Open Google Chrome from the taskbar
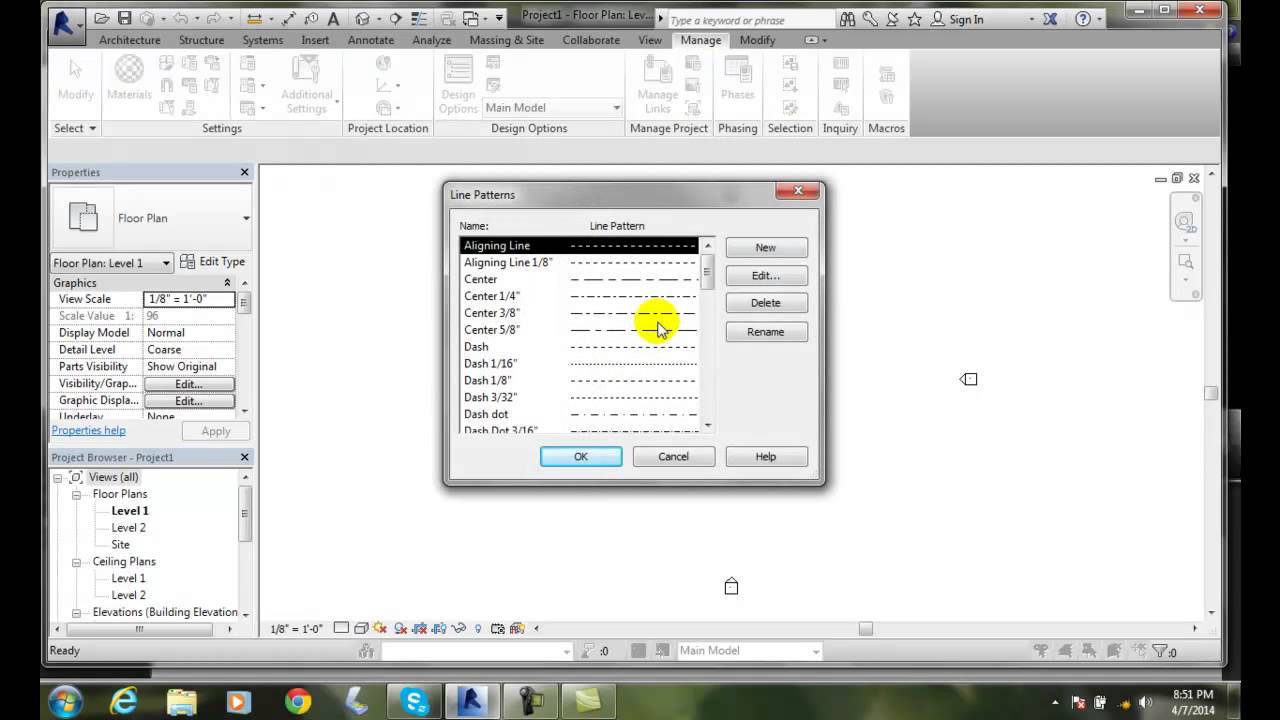The image size is (1280, 720). [297, 701]
